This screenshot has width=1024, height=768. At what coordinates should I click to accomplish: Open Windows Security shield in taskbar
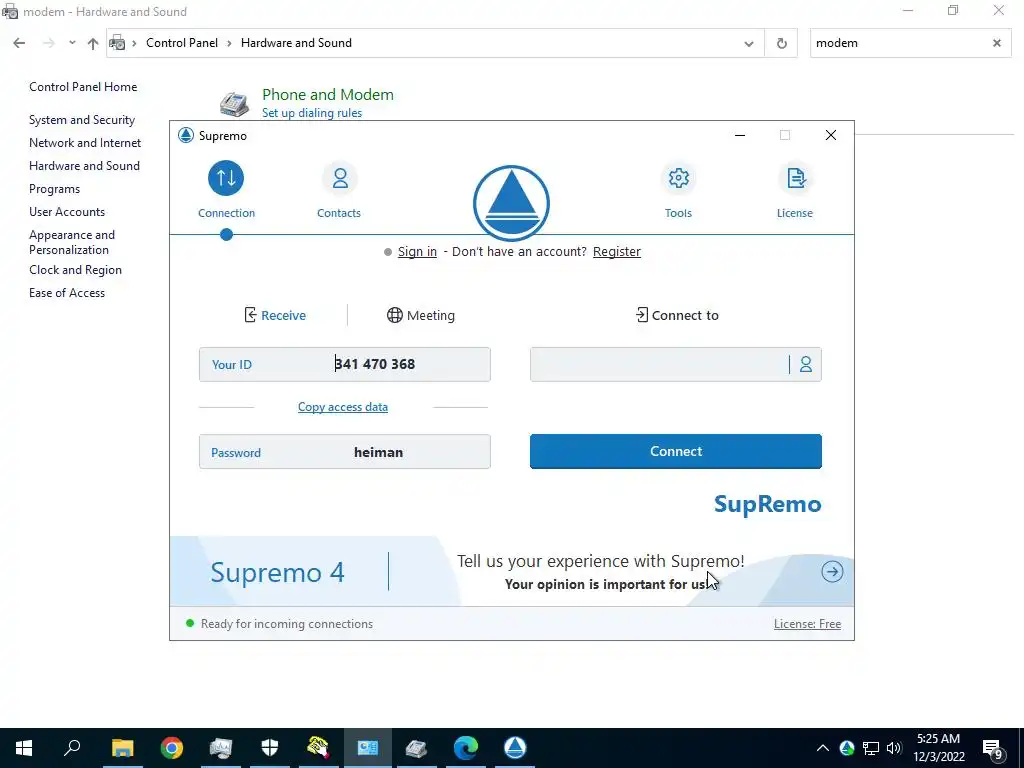270,748
